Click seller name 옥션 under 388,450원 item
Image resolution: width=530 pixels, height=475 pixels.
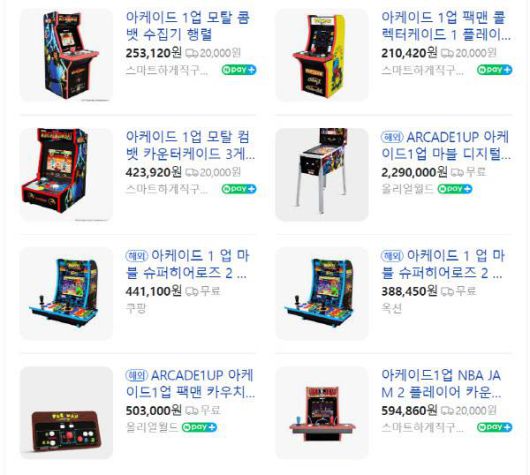point(391,308)
